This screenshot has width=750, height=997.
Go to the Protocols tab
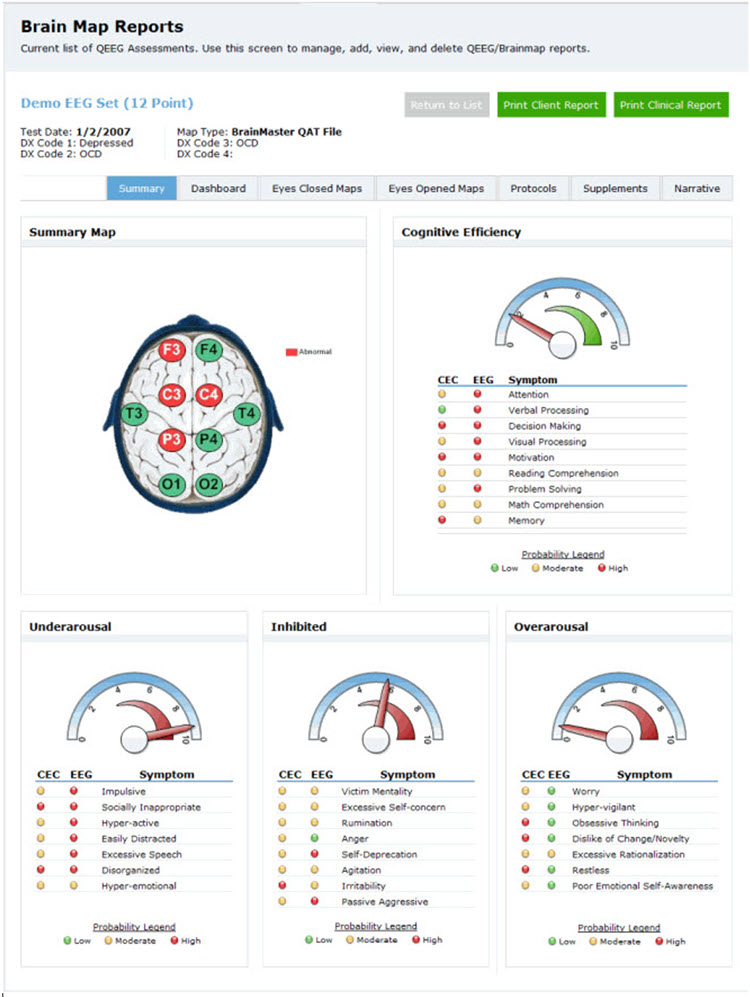pyautogui.click(x=533, y=188)
